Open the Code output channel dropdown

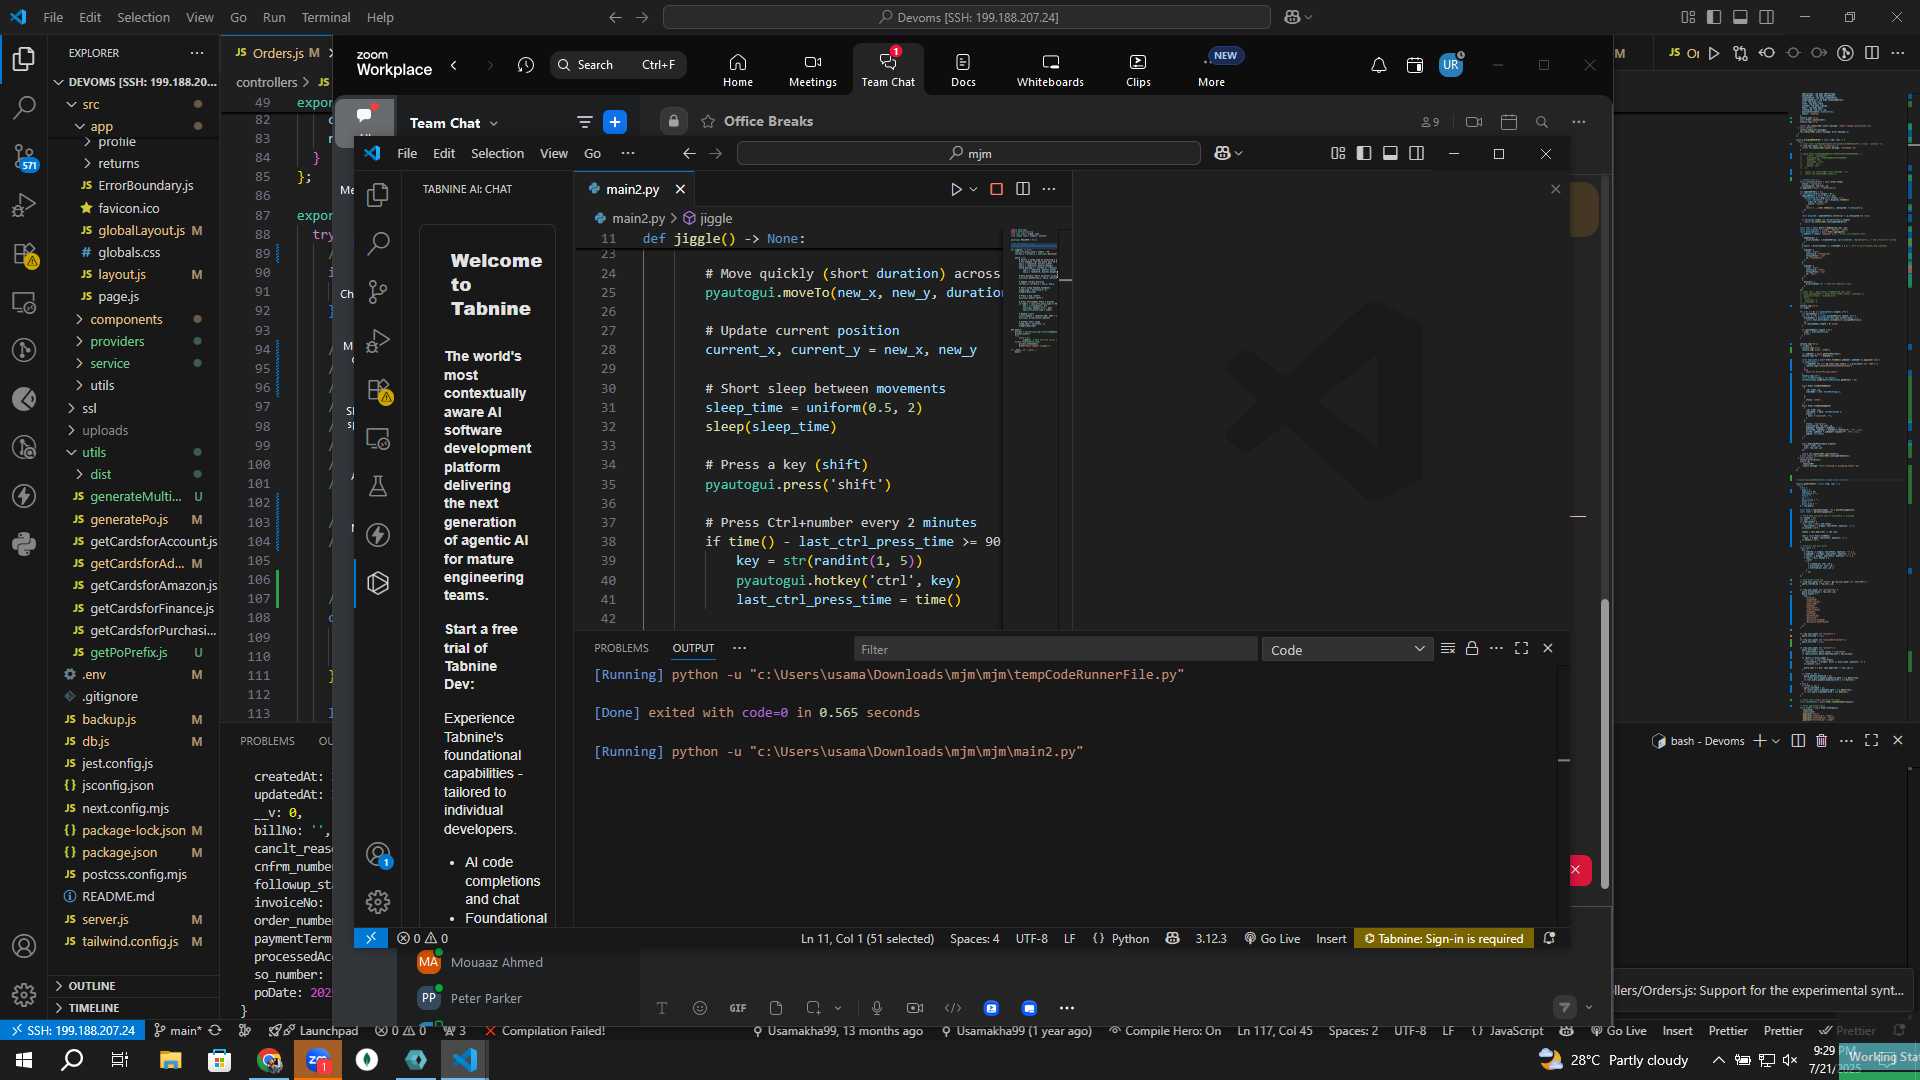(x=1347, y=650)
